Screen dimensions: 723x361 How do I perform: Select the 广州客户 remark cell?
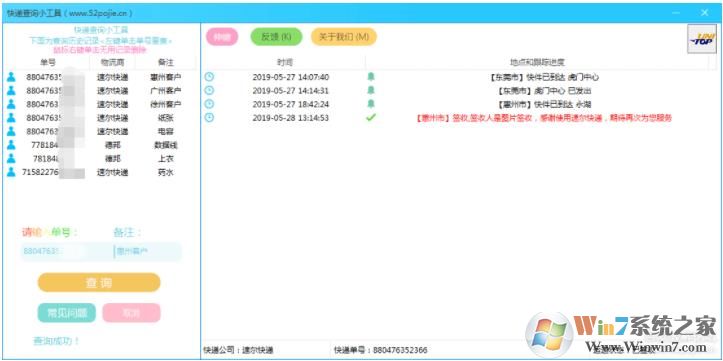pyautogui.click(x=166, y=91)
